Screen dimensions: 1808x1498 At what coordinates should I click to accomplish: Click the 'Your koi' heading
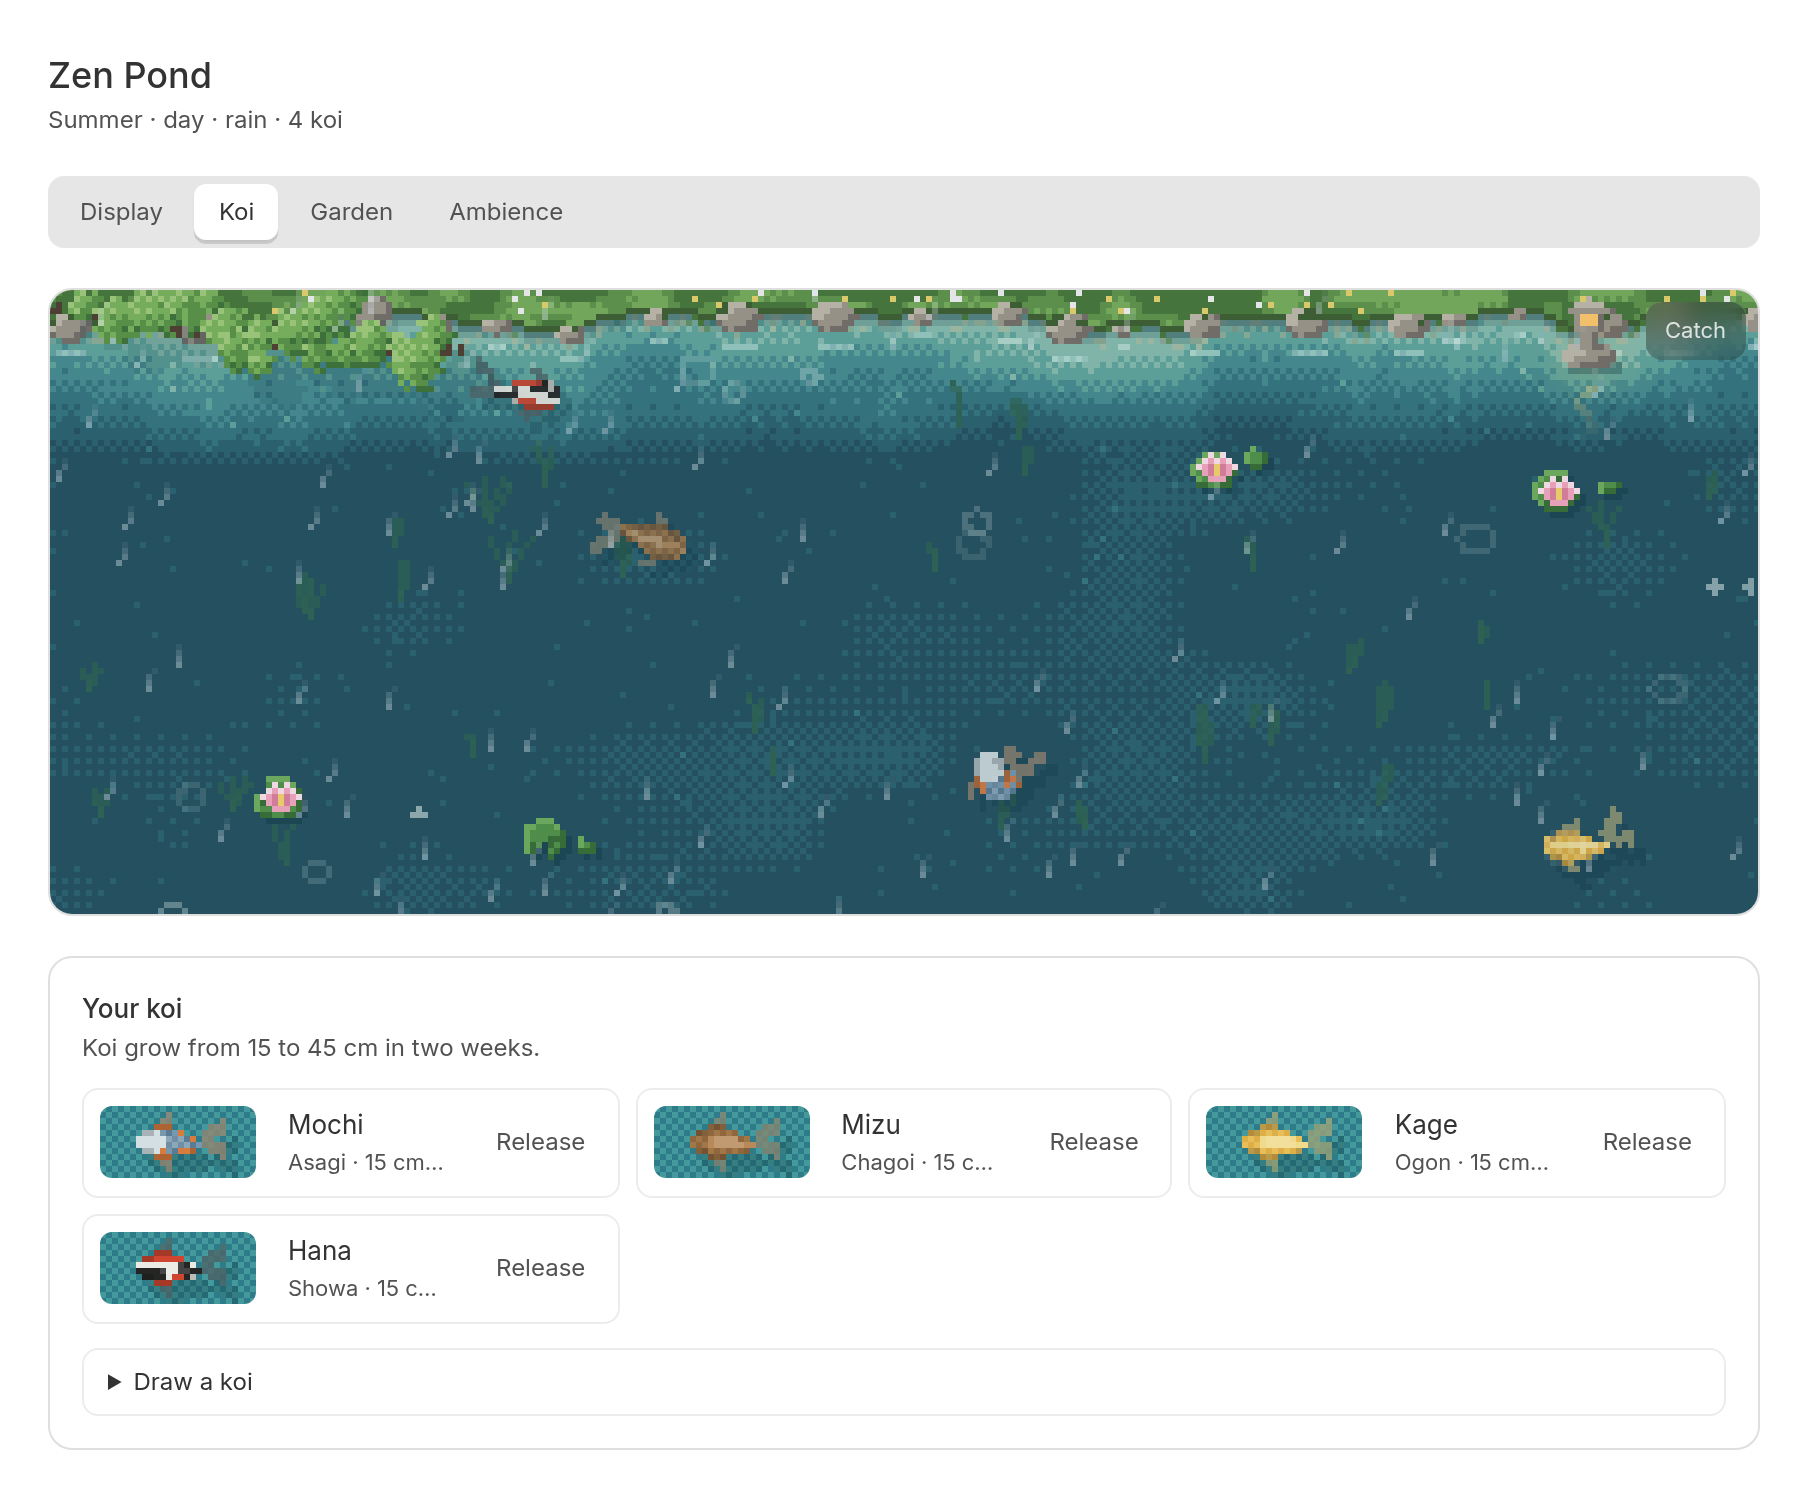(x=132, y=1008)
